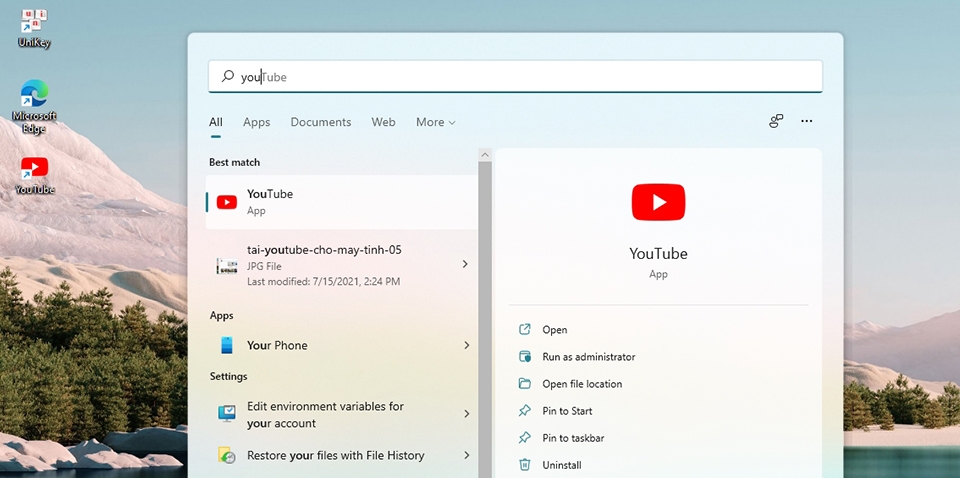Click large YouTube logo in preview pane
Screen dimensions: 960x478
click(658, 202)
